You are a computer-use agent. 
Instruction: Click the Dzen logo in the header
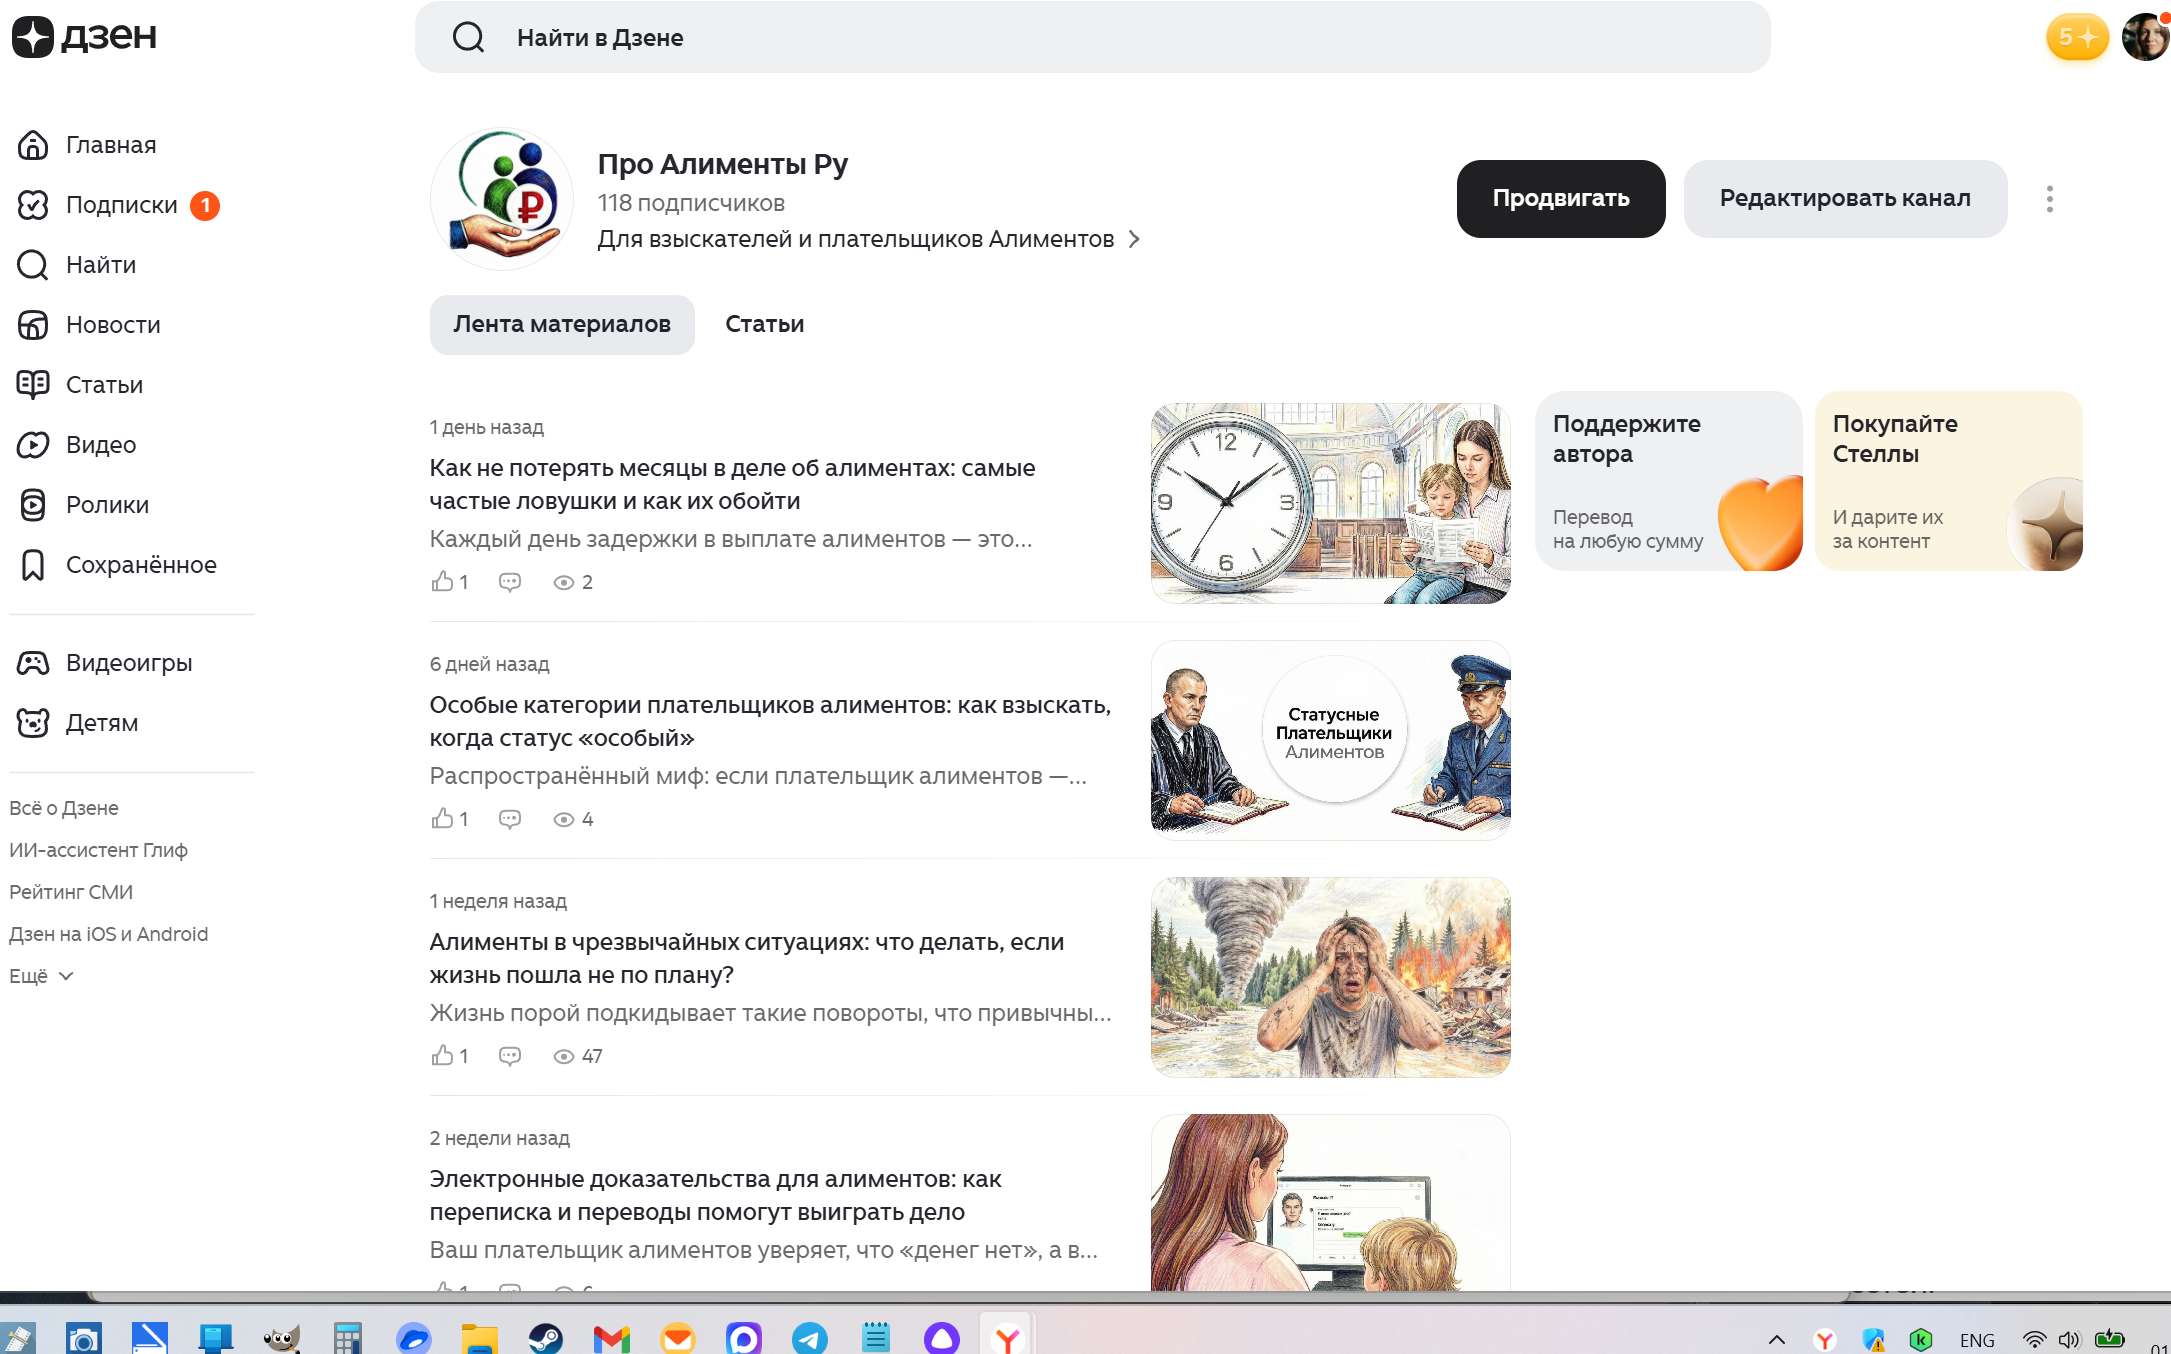click(x=84, y=37)
